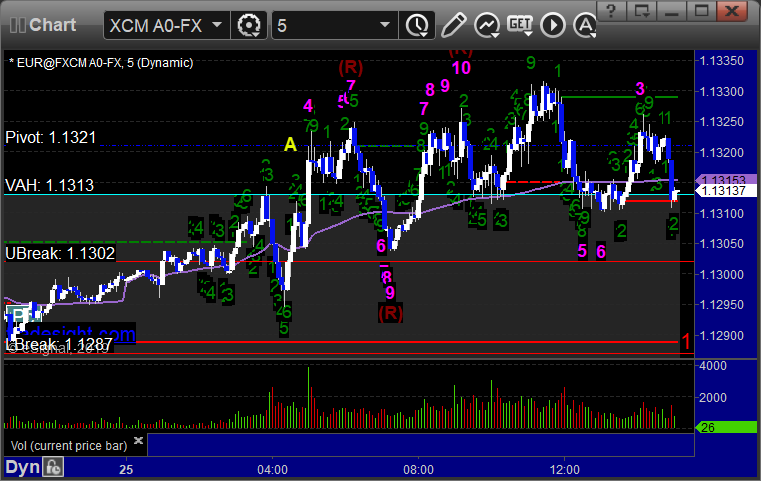This screenshot has height=481, width=761.
Task: Click the magenta 10 count marker
Action: 461,67
